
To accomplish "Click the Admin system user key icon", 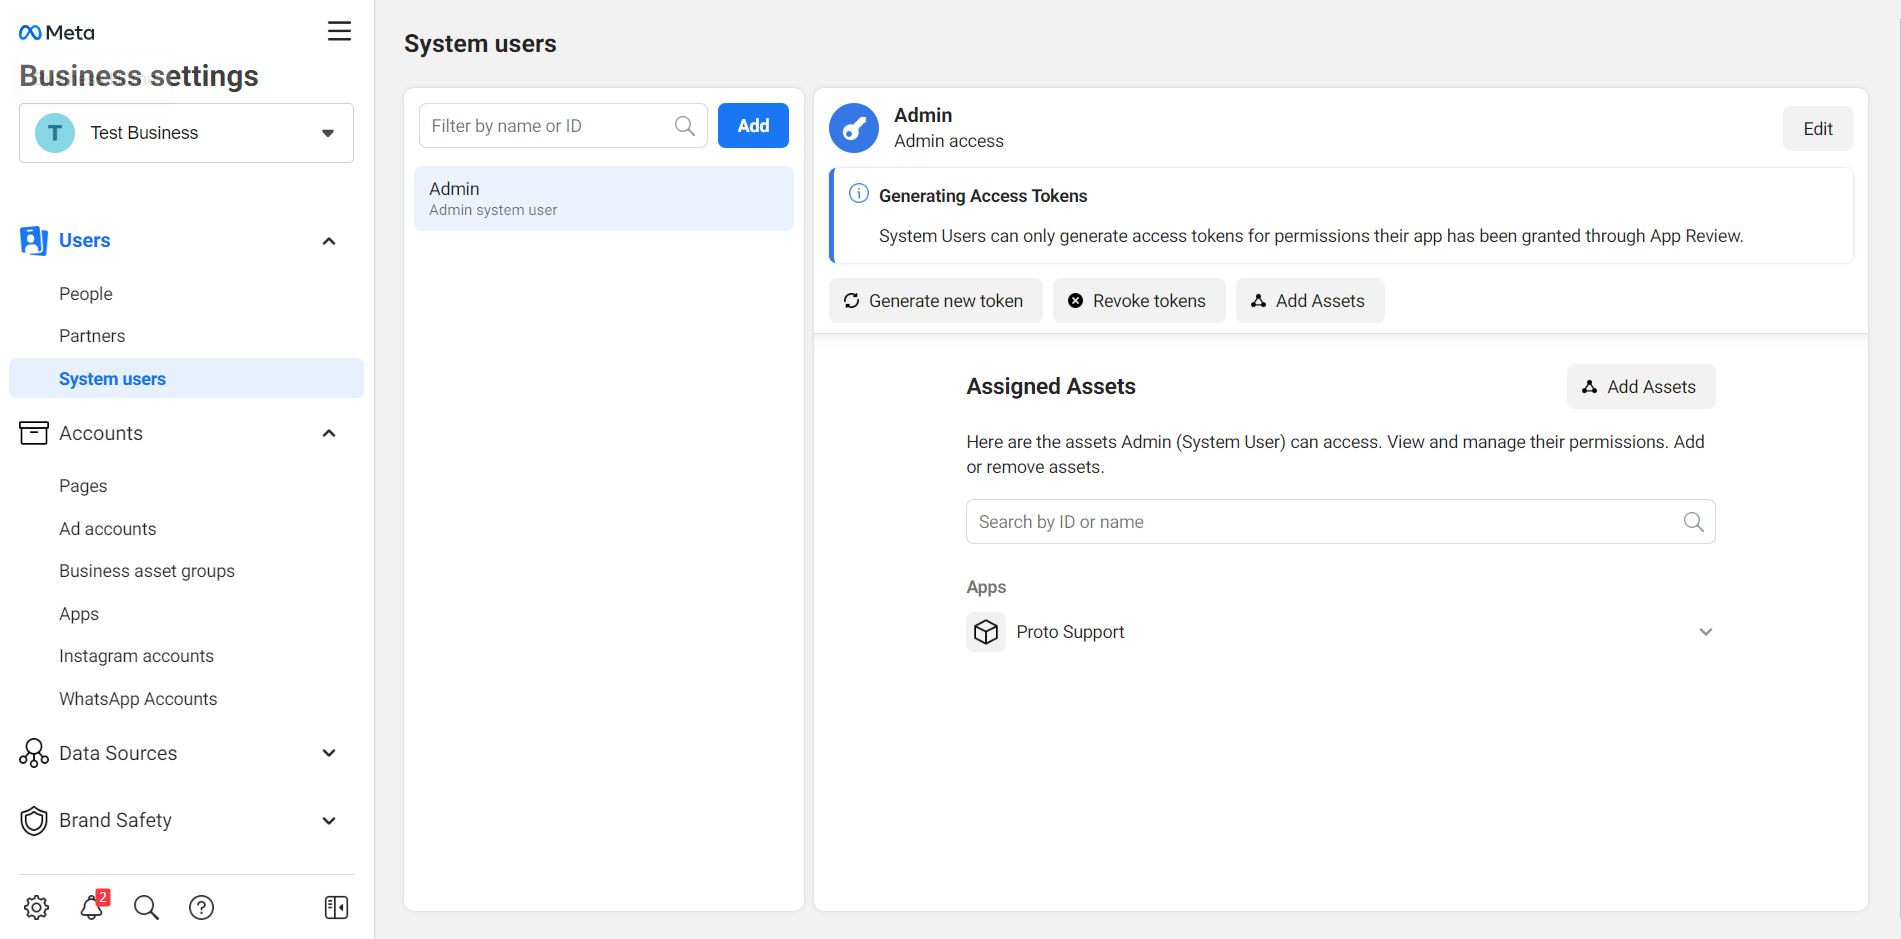I will tap(854, 128).
